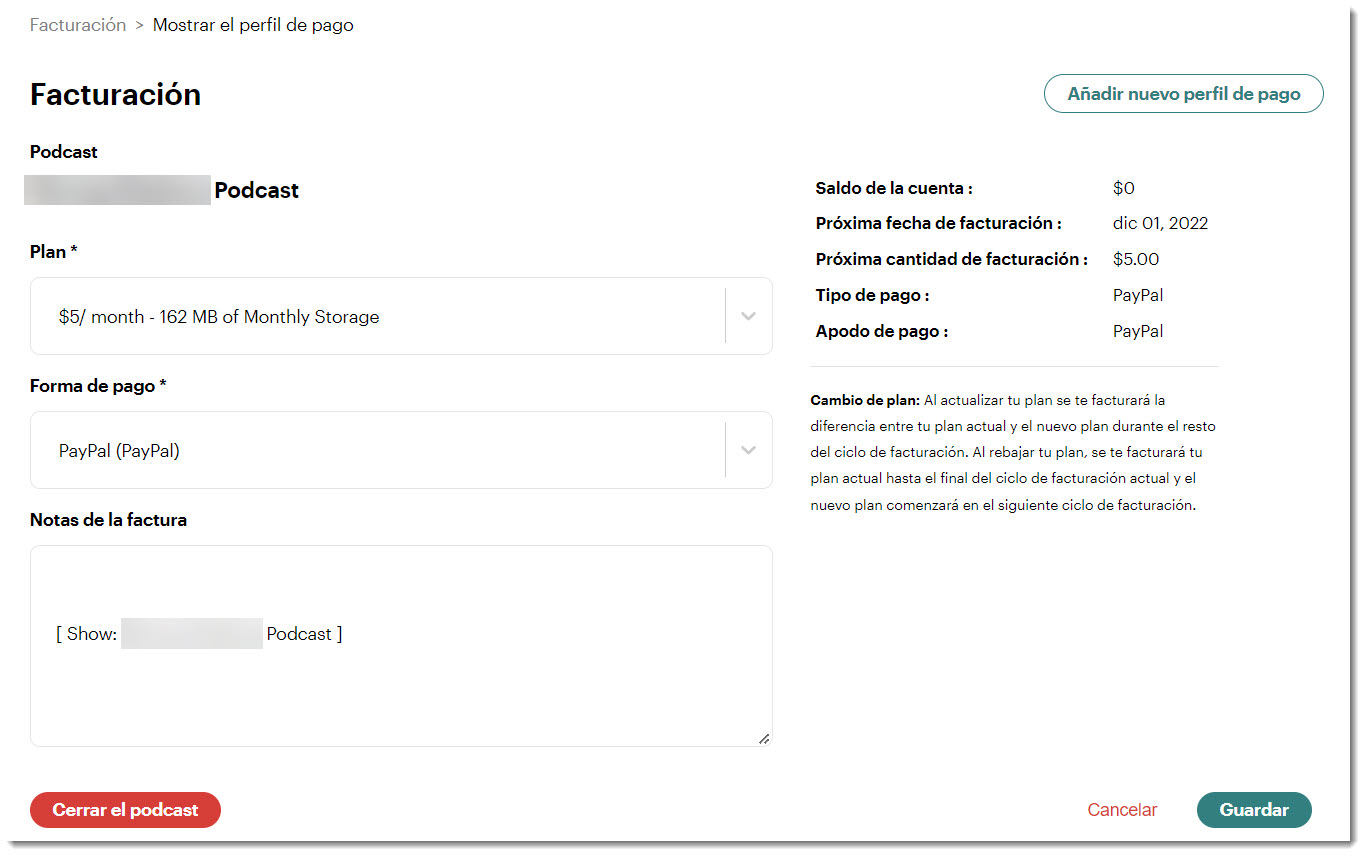Click the '$0' account balance value
Screen dimensions: 1365x856
pyautogui.click(x=1124, y=188)
